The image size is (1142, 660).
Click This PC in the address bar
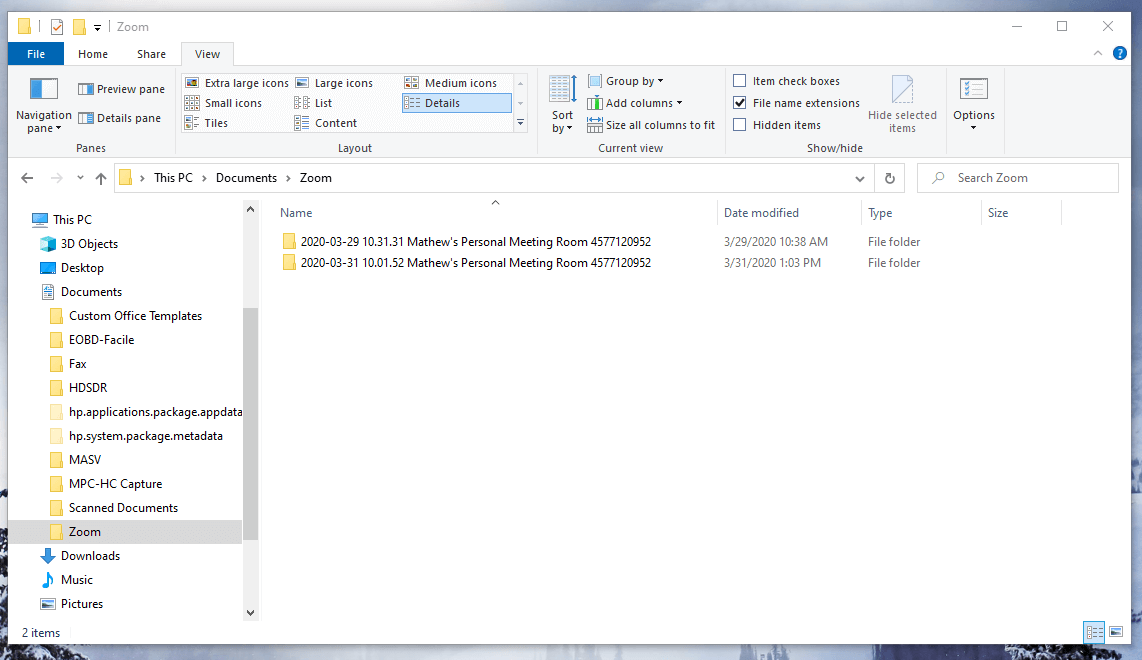click(x=173, y=178)
